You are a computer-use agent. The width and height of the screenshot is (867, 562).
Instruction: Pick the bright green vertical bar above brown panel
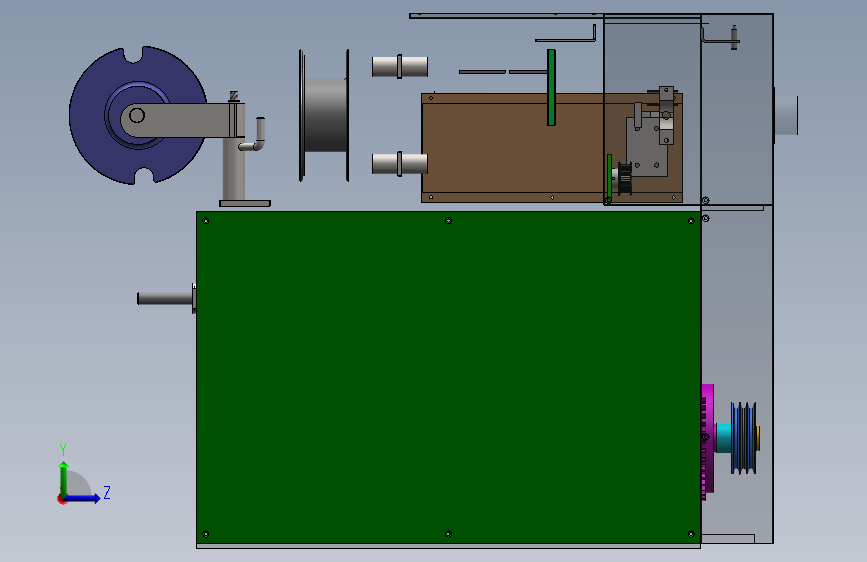(x=551, y=87)
